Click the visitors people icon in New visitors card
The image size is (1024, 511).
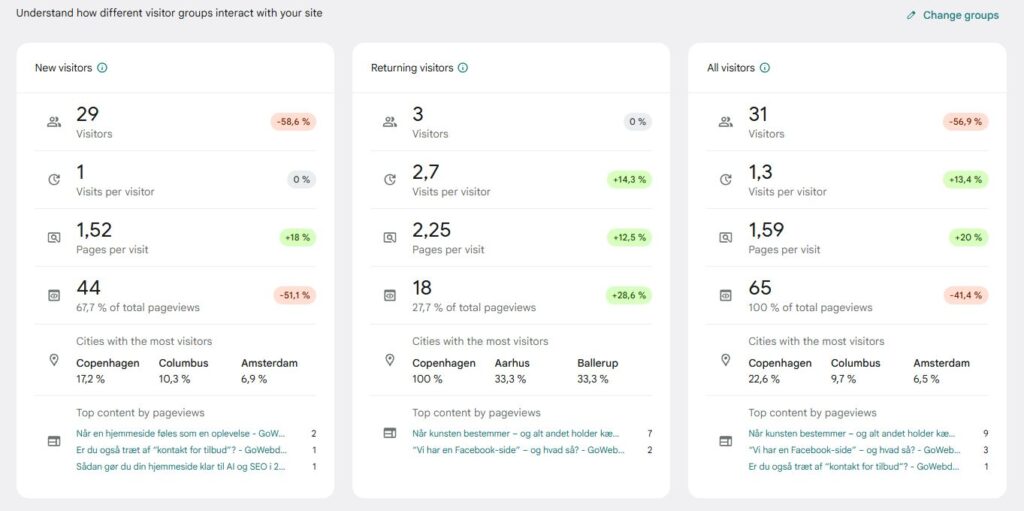[x=54, y=122]
